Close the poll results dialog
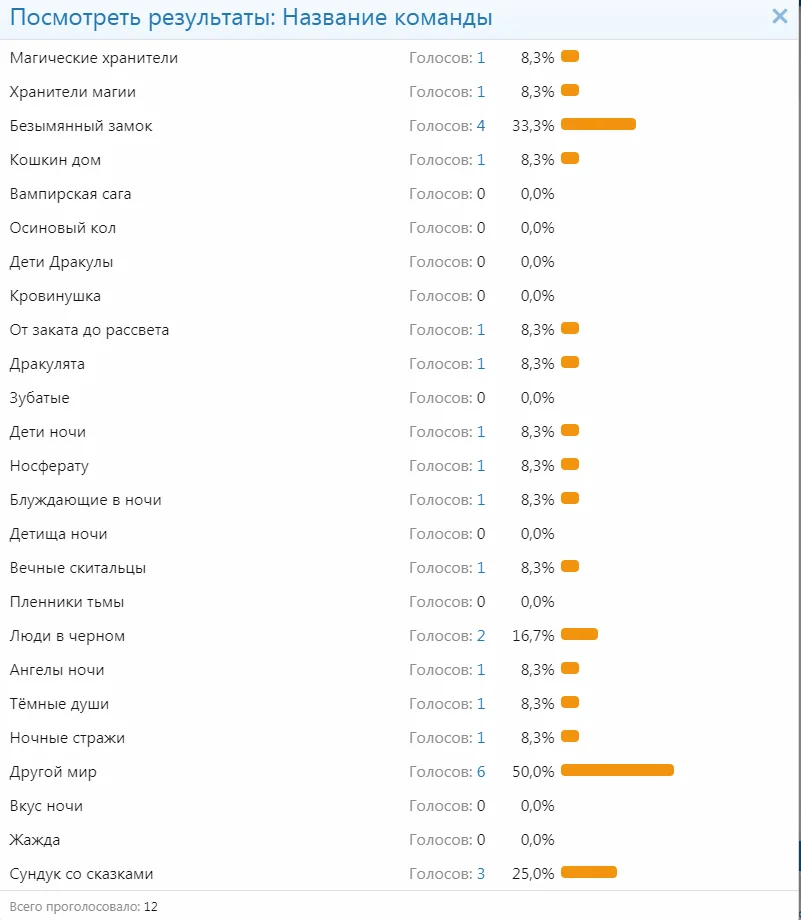The width and height of the screenshot is (801, 920). pyautogui.click(x=780, y=16)
